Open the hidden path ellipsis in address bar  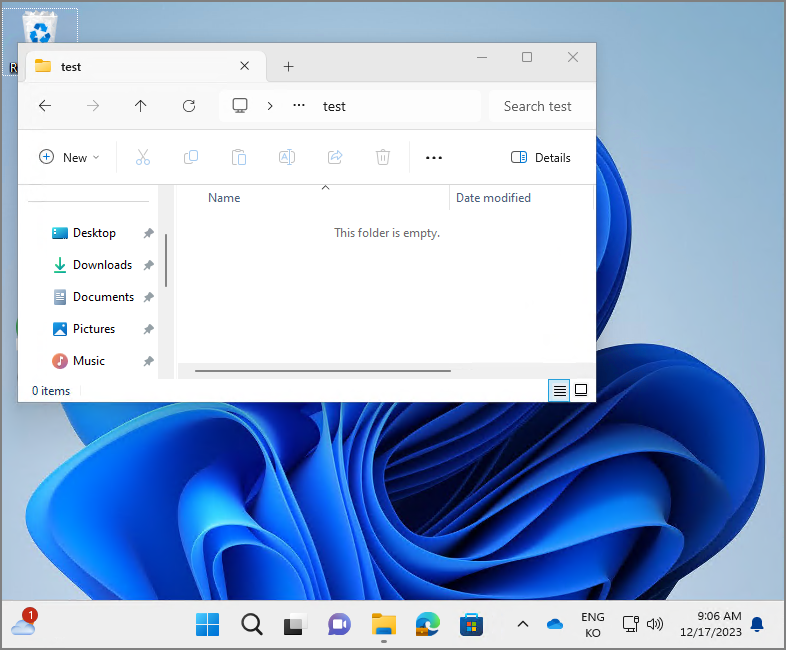click(299, 106)
